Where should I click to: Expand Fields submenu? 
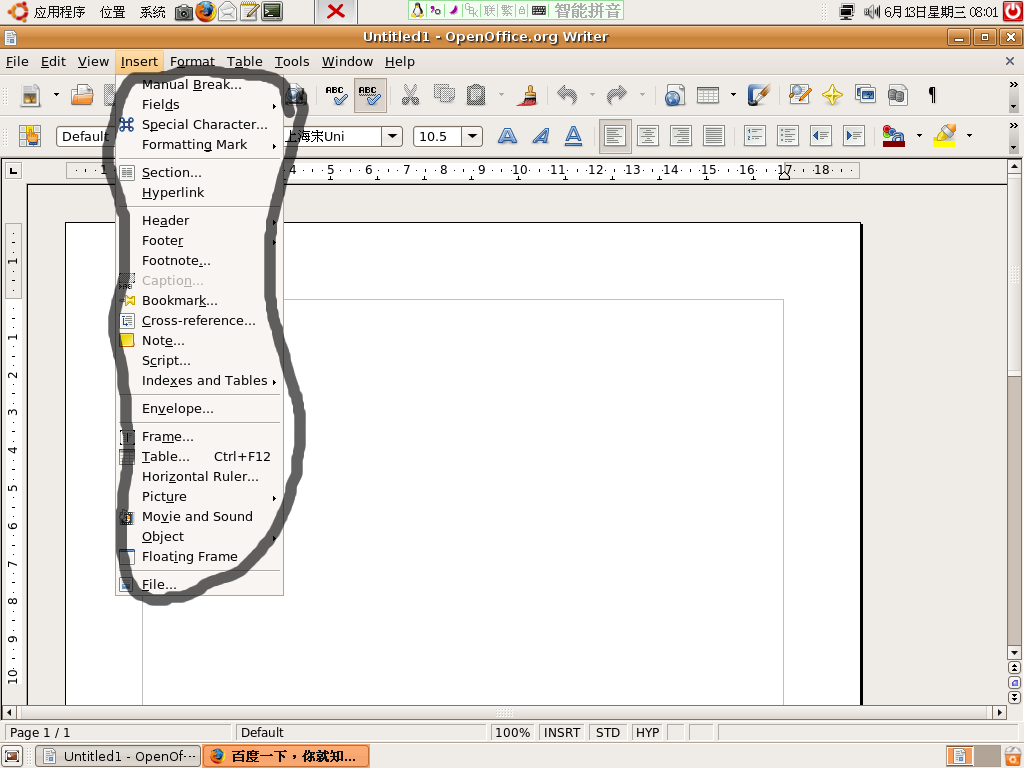pos(200,104)
